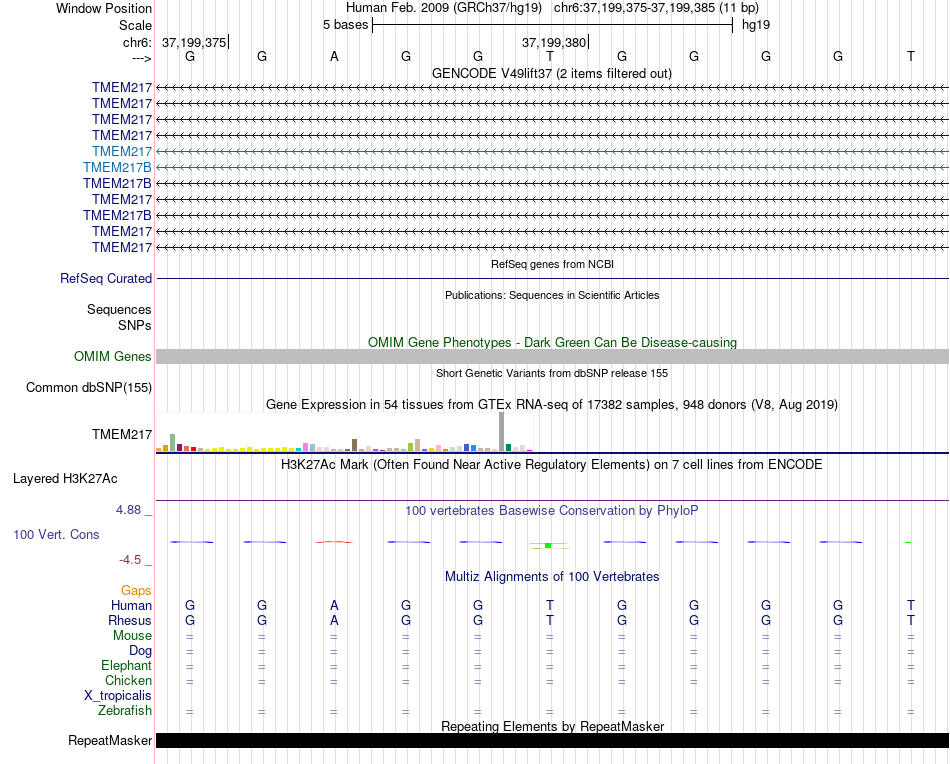Open Repeating Elements by RepeatMasker title
This screenshot has height=764, width=950.
click(x=552, y=726)
